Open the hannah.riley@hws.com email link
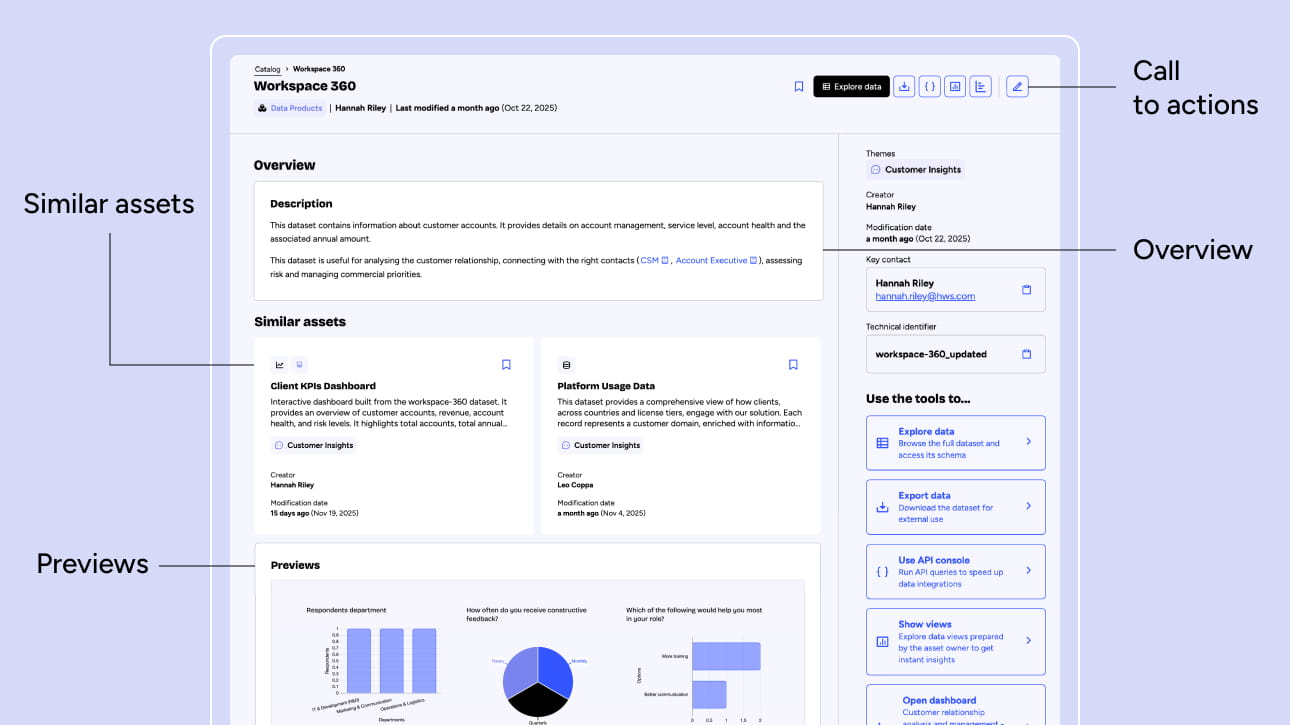The image size is (1290, 725). (925, 296)
